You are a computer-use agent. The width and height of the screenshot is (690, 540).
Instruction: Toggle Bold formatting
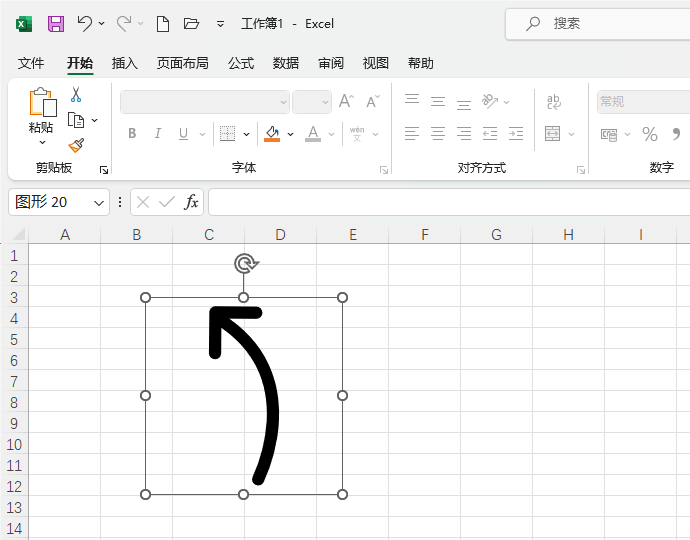click(132, 133)
